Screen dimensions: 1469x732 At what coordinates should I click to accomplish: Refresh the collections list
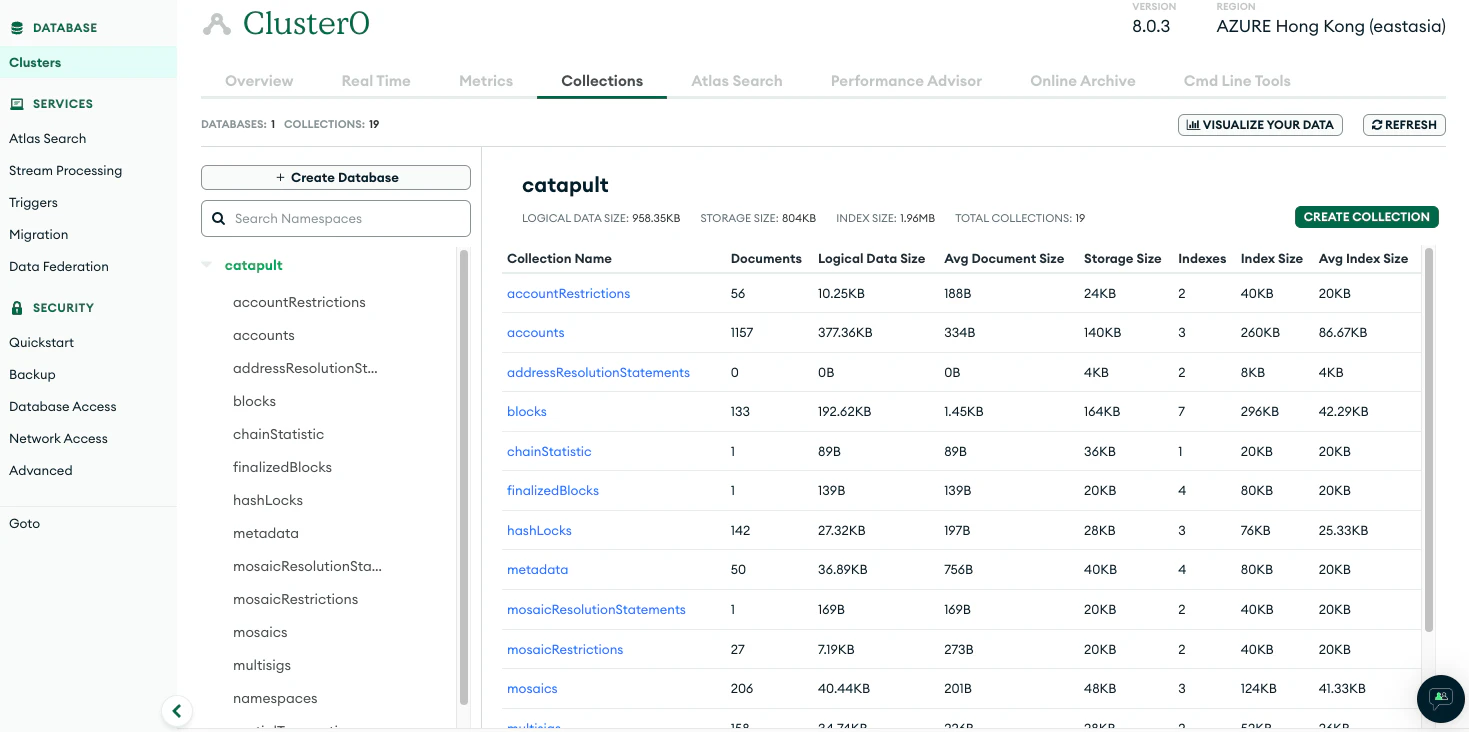point(1404,125)
